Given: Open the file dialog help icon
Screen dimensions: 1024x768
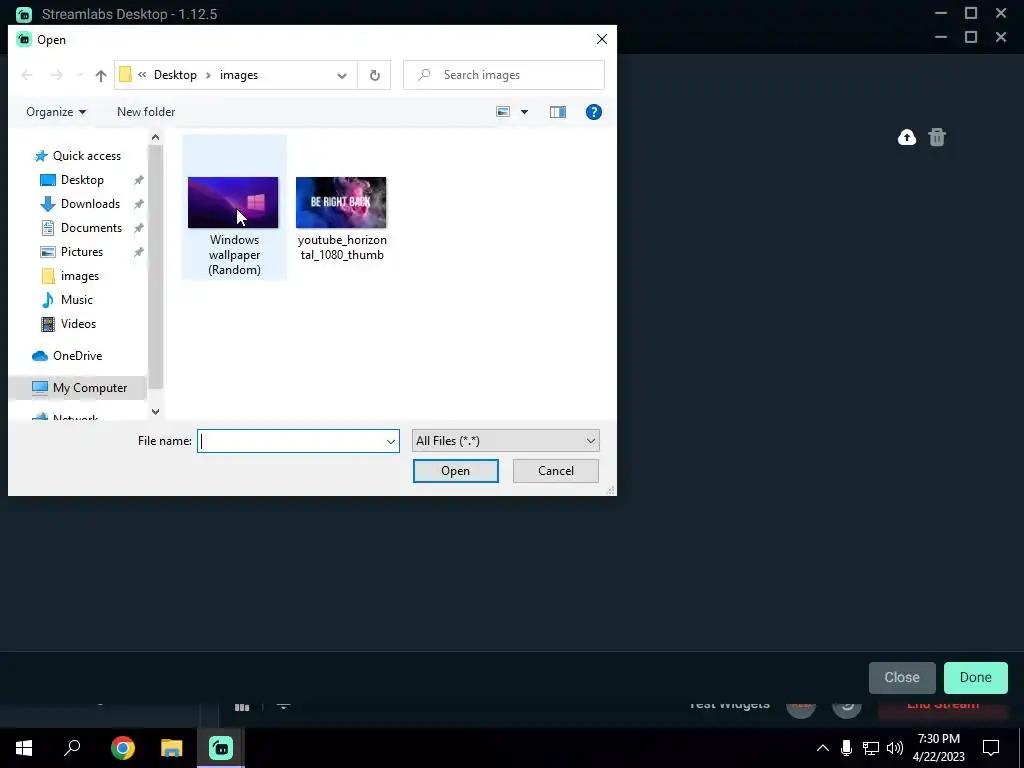Looking at the screenshot, I should [x=594, y=112].
